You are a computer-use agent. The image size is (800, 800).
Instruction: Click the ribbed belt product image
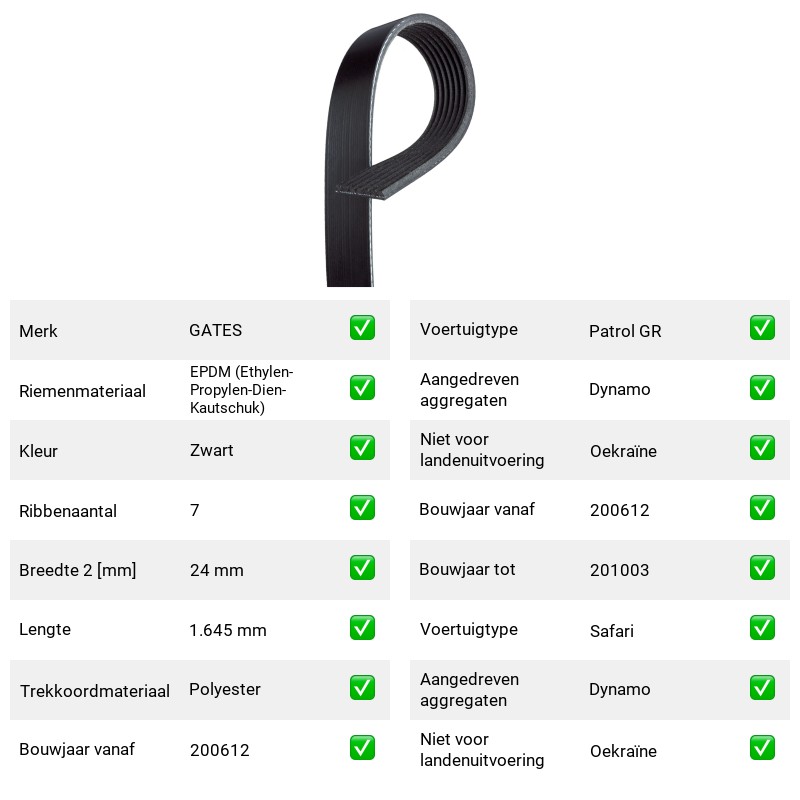401,149
